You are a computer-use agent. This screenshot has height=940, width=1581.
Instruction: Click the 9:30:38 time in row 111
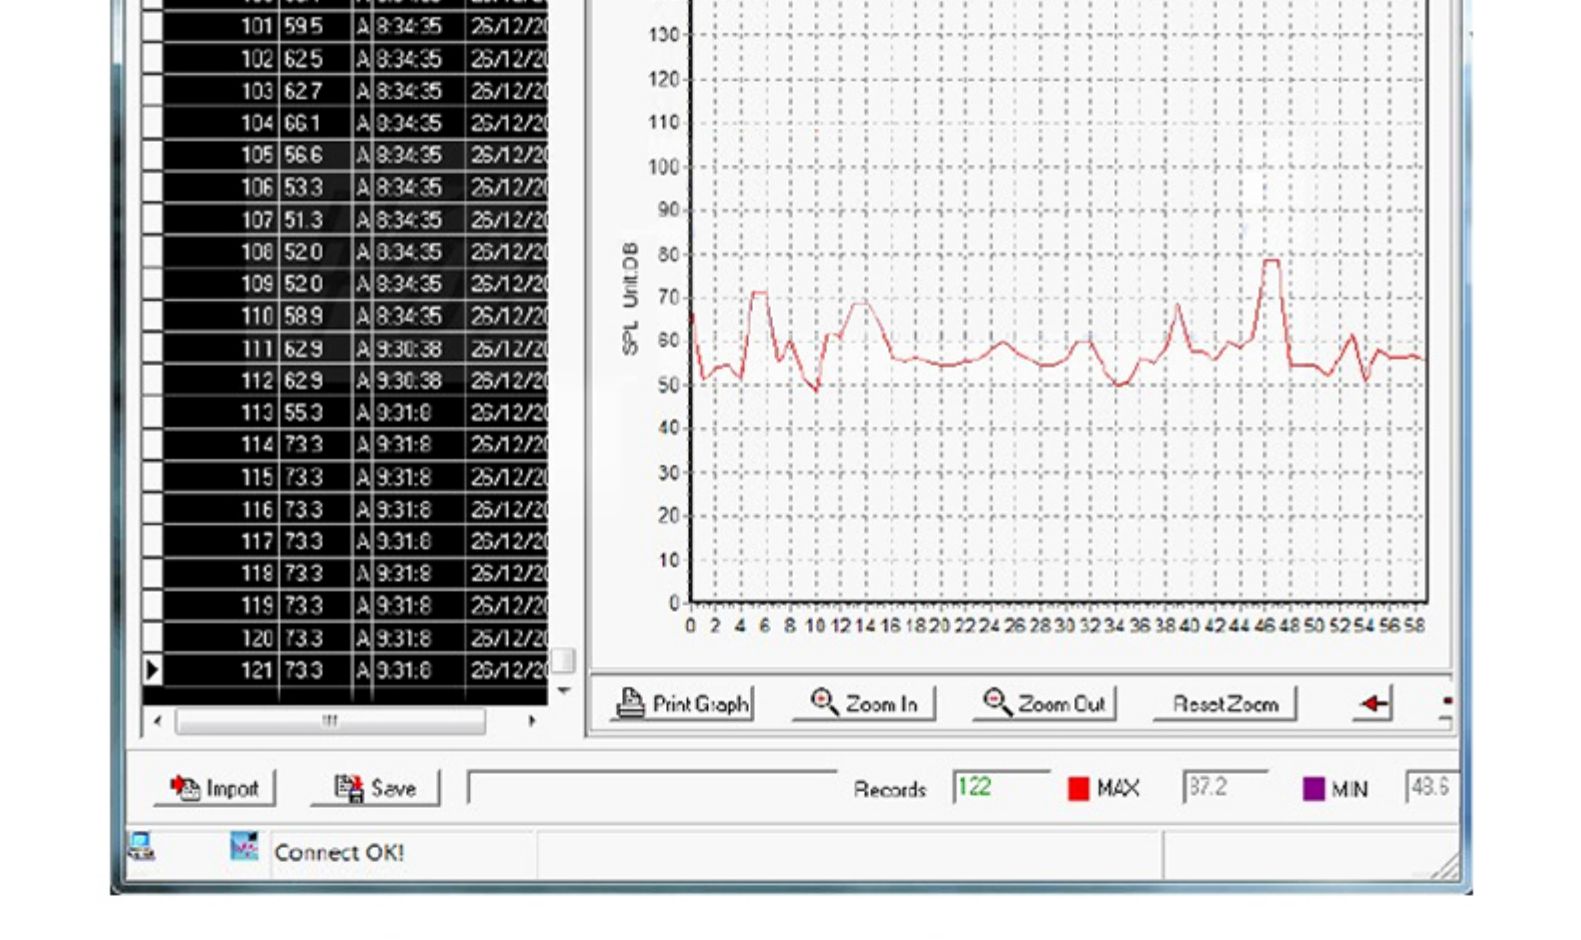(408, 348)
